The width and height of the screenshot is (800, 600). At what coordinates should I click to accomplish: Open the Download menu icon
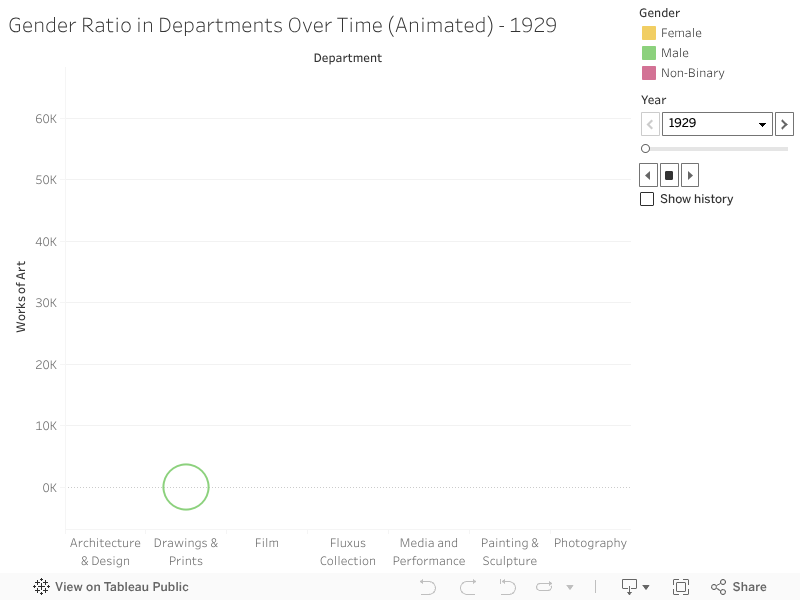(x=634, y=587)
